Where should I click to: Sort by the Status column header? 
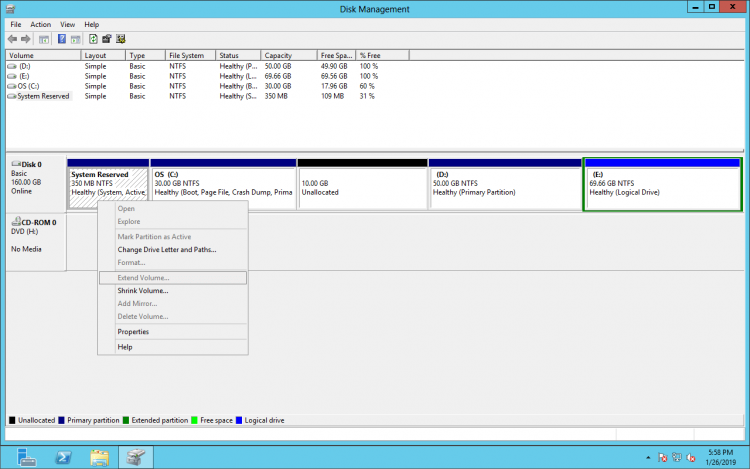[x=238, y=55]
